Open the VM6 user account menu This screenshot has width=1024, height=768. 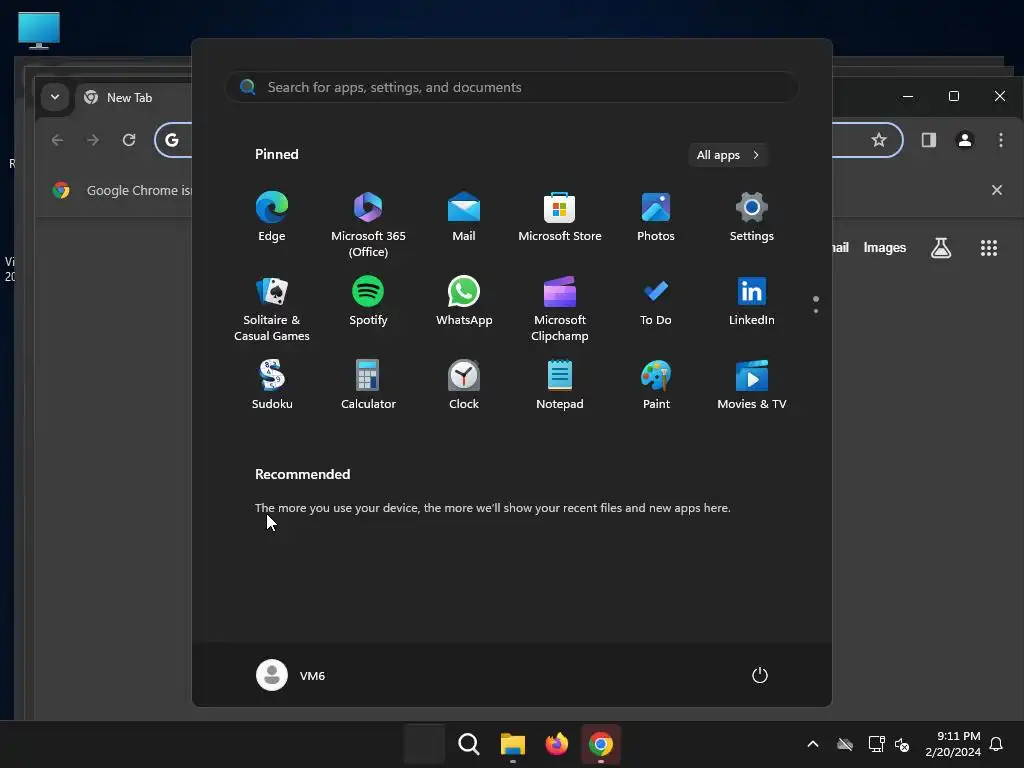[291, 675]
